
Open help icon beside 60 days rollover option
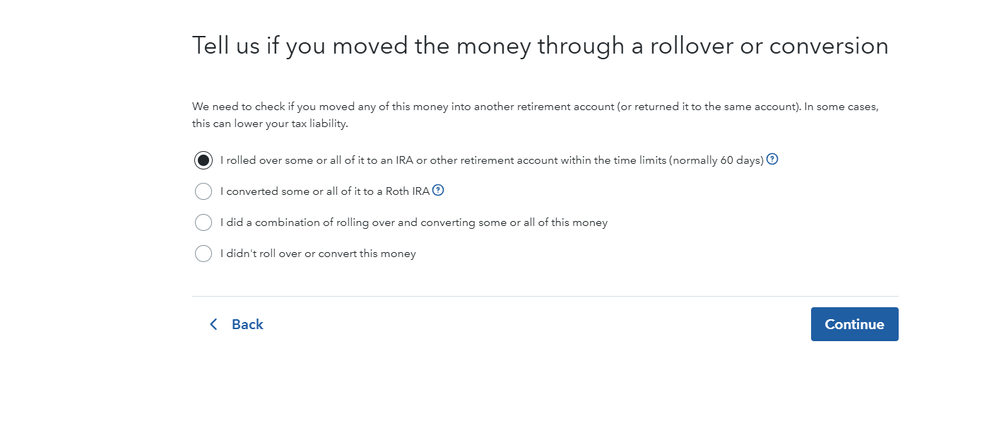[772, 159]
